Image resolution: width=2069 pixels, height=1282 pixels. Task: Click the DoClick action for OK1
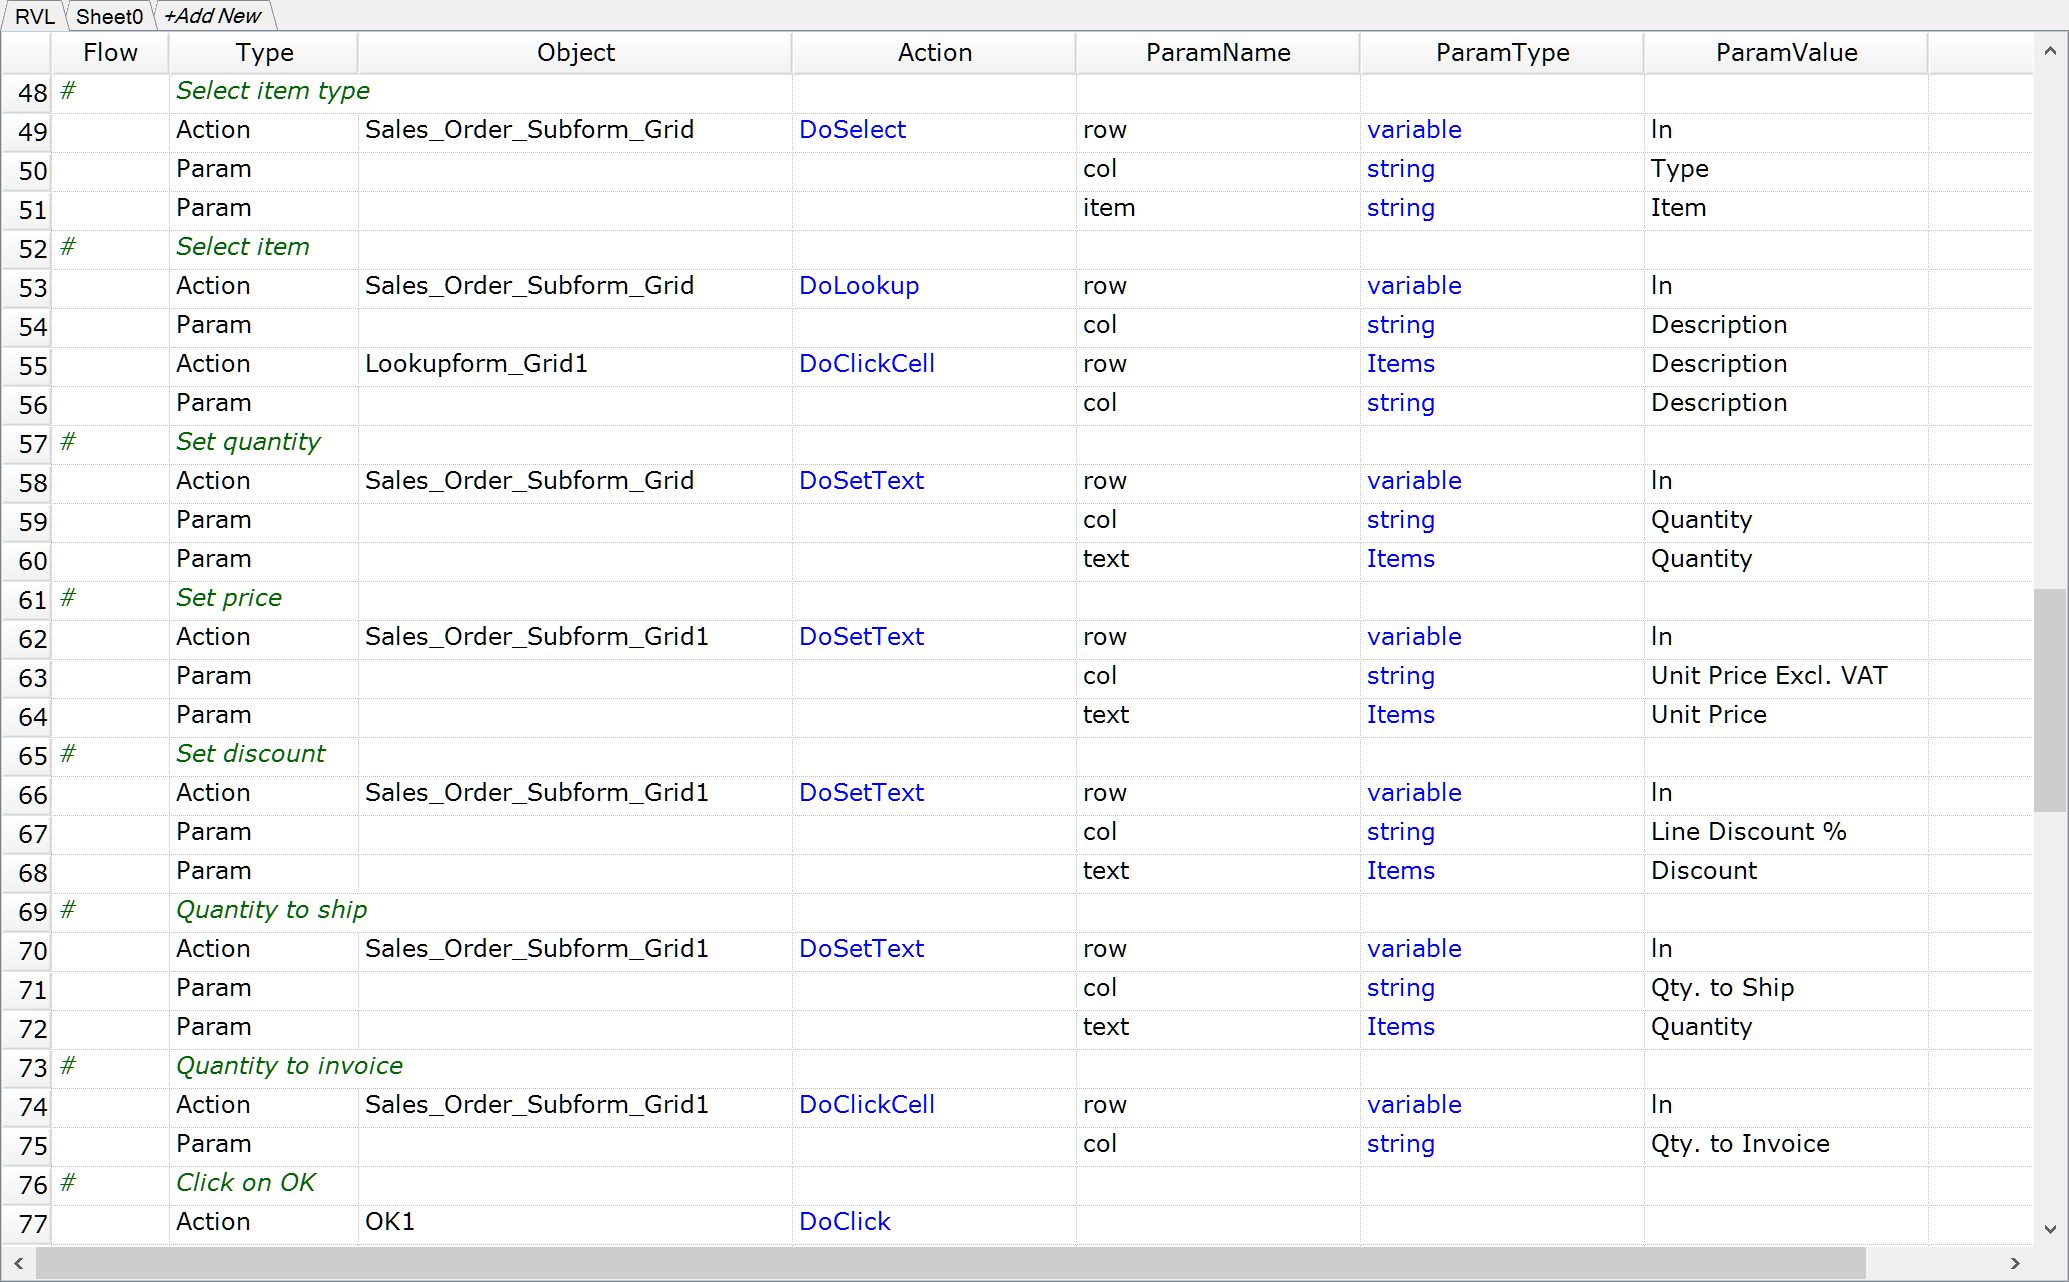(x=844, y=1222)
